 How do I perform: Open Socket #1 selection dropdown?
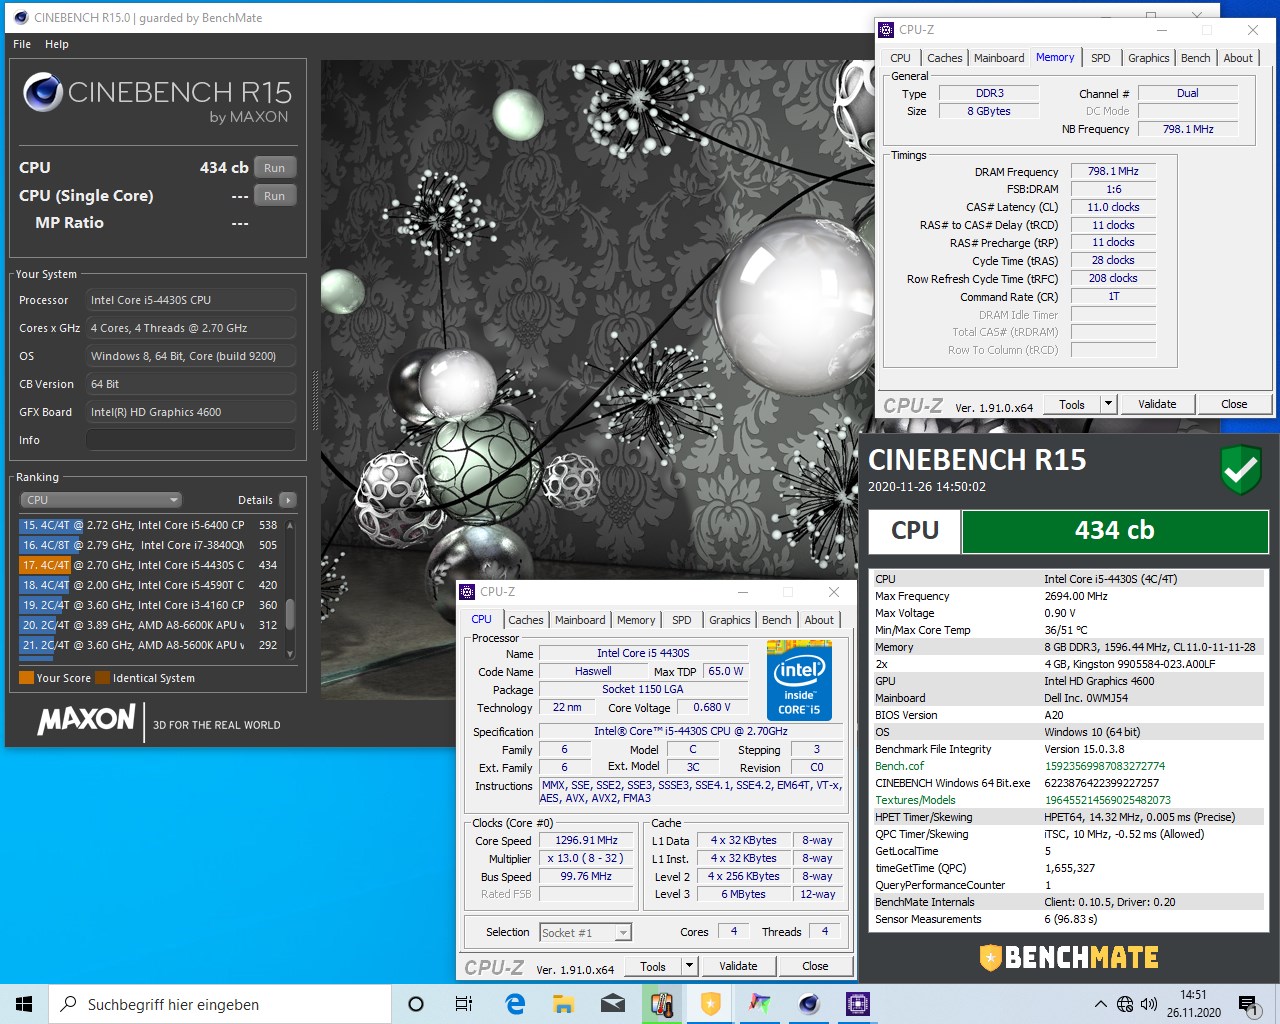586,932
